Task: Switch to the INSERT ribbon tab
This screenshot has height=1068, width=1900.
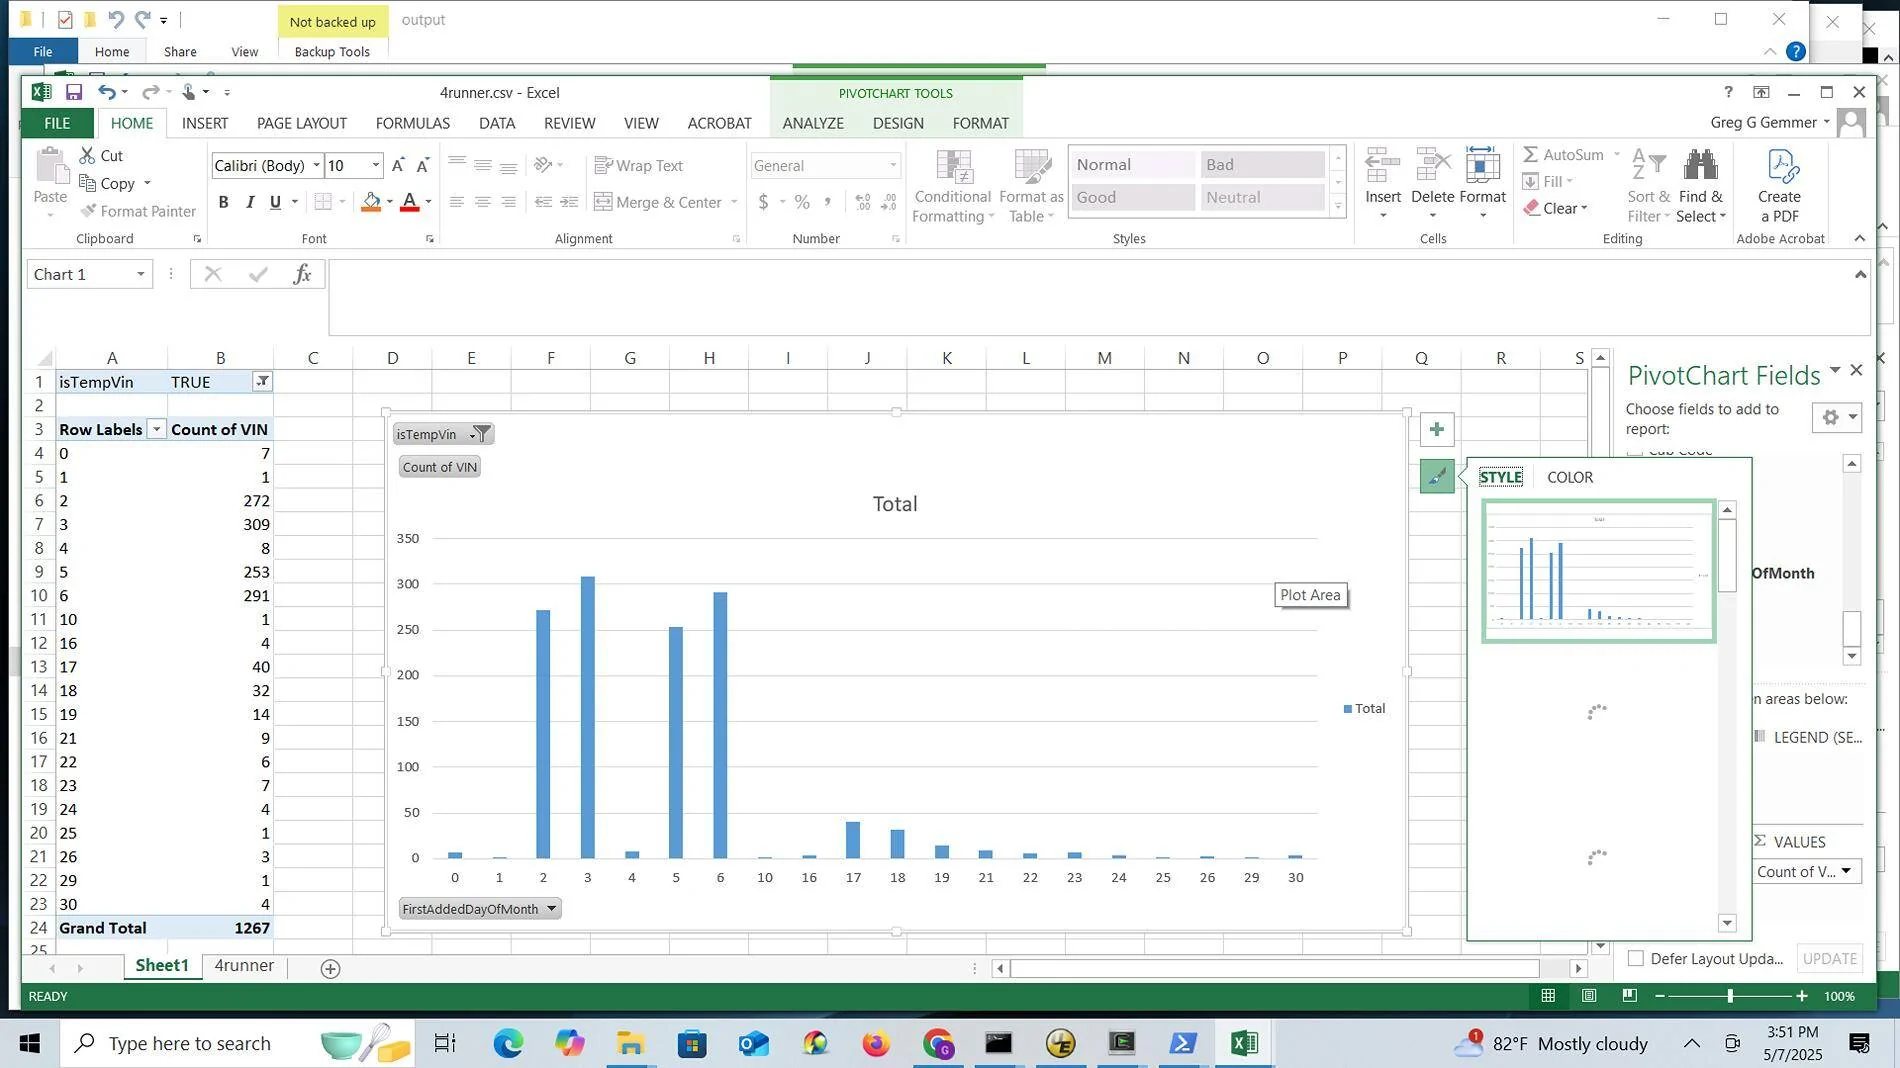Action: coord(205,123)
